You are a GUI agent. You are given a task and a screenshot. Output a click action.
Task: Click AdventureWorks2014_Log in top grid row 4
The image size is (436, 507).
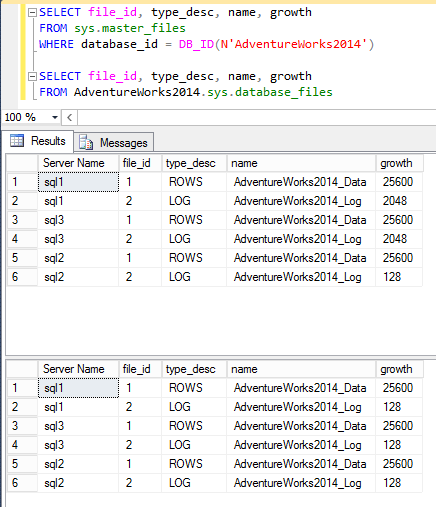301,239
